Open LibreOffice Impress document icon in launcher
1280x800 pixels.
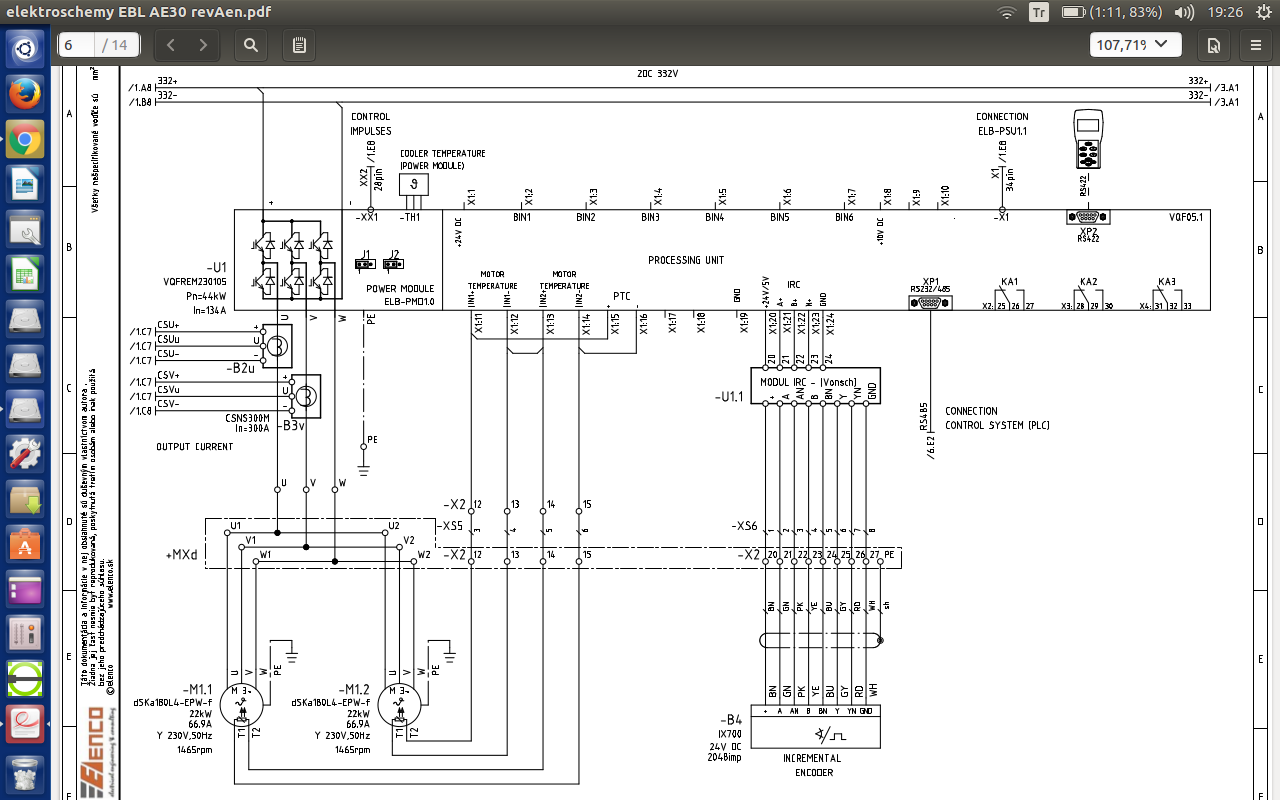[x=25, y=185]
